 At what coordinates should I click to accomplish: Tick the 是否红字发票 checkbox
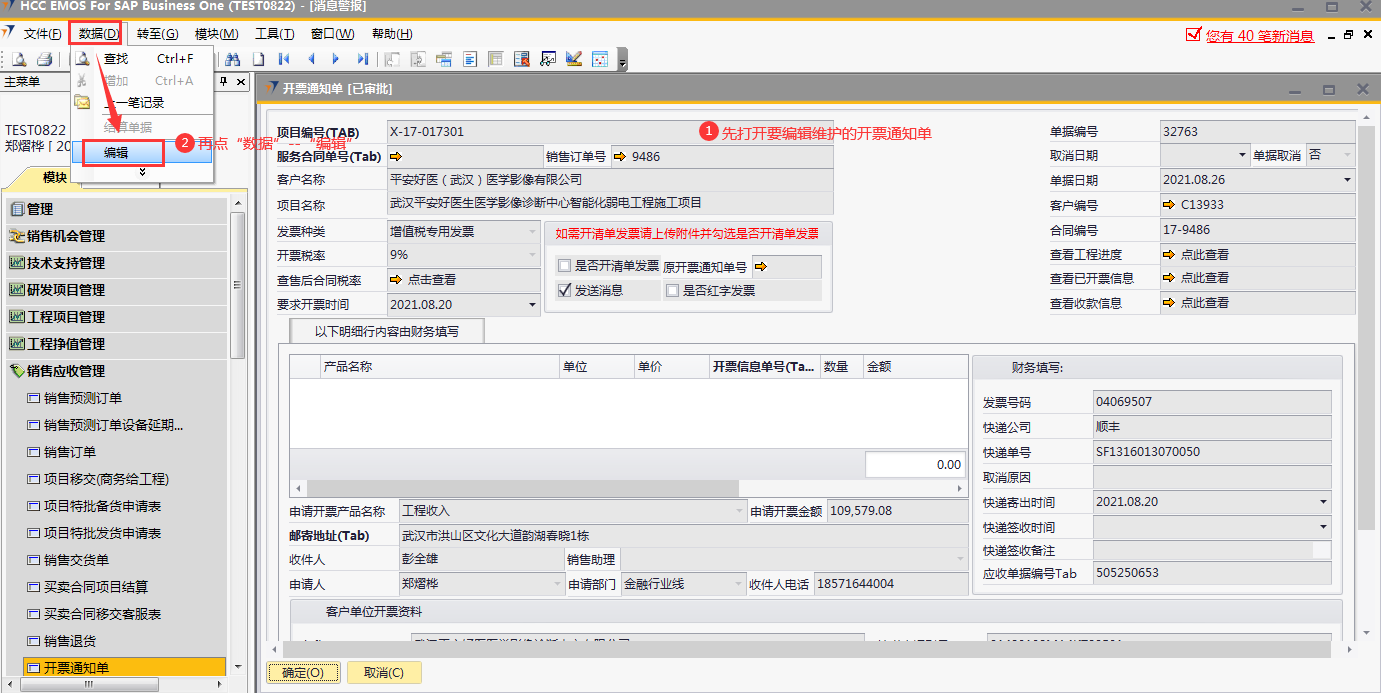click(x=672, y=291)
